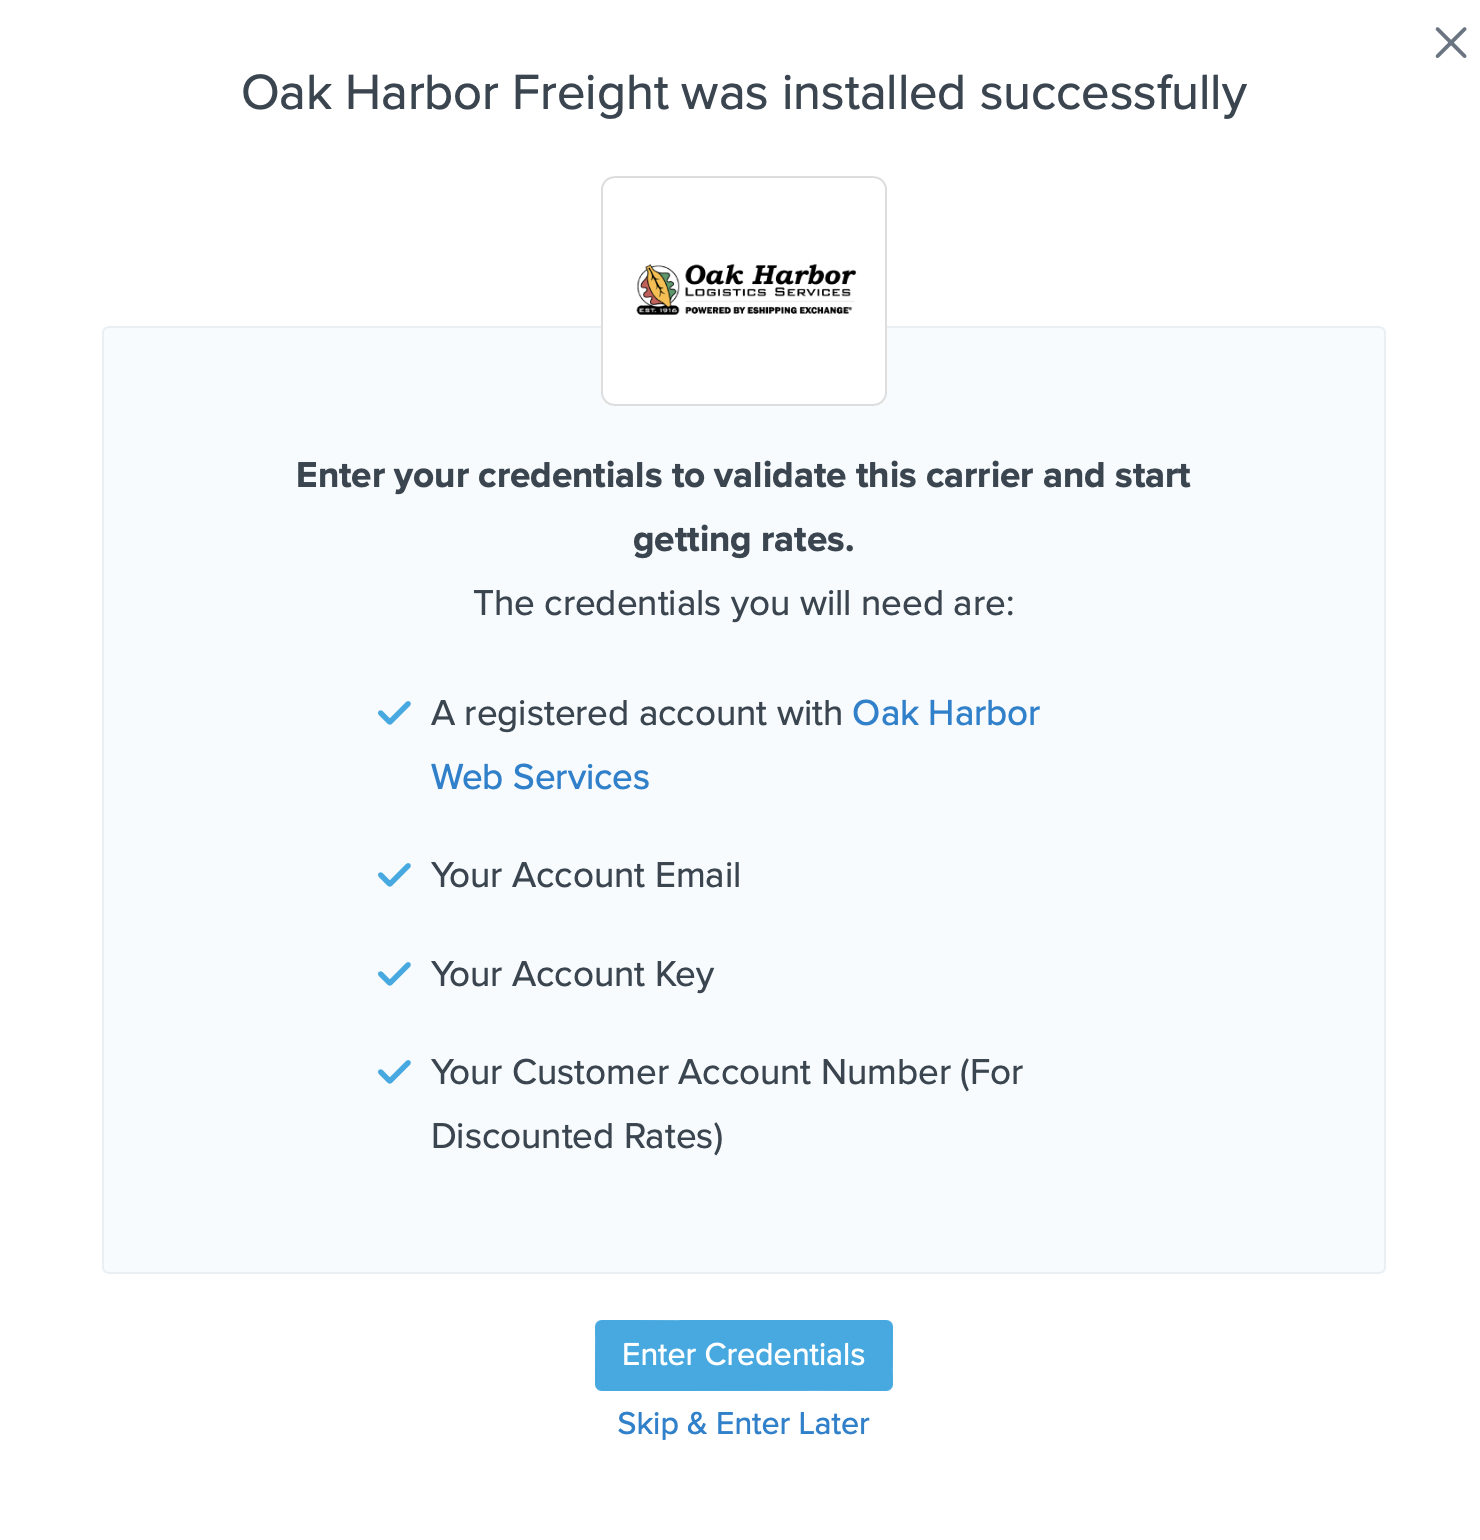Close the installation success dialog

click(1450, 43)
